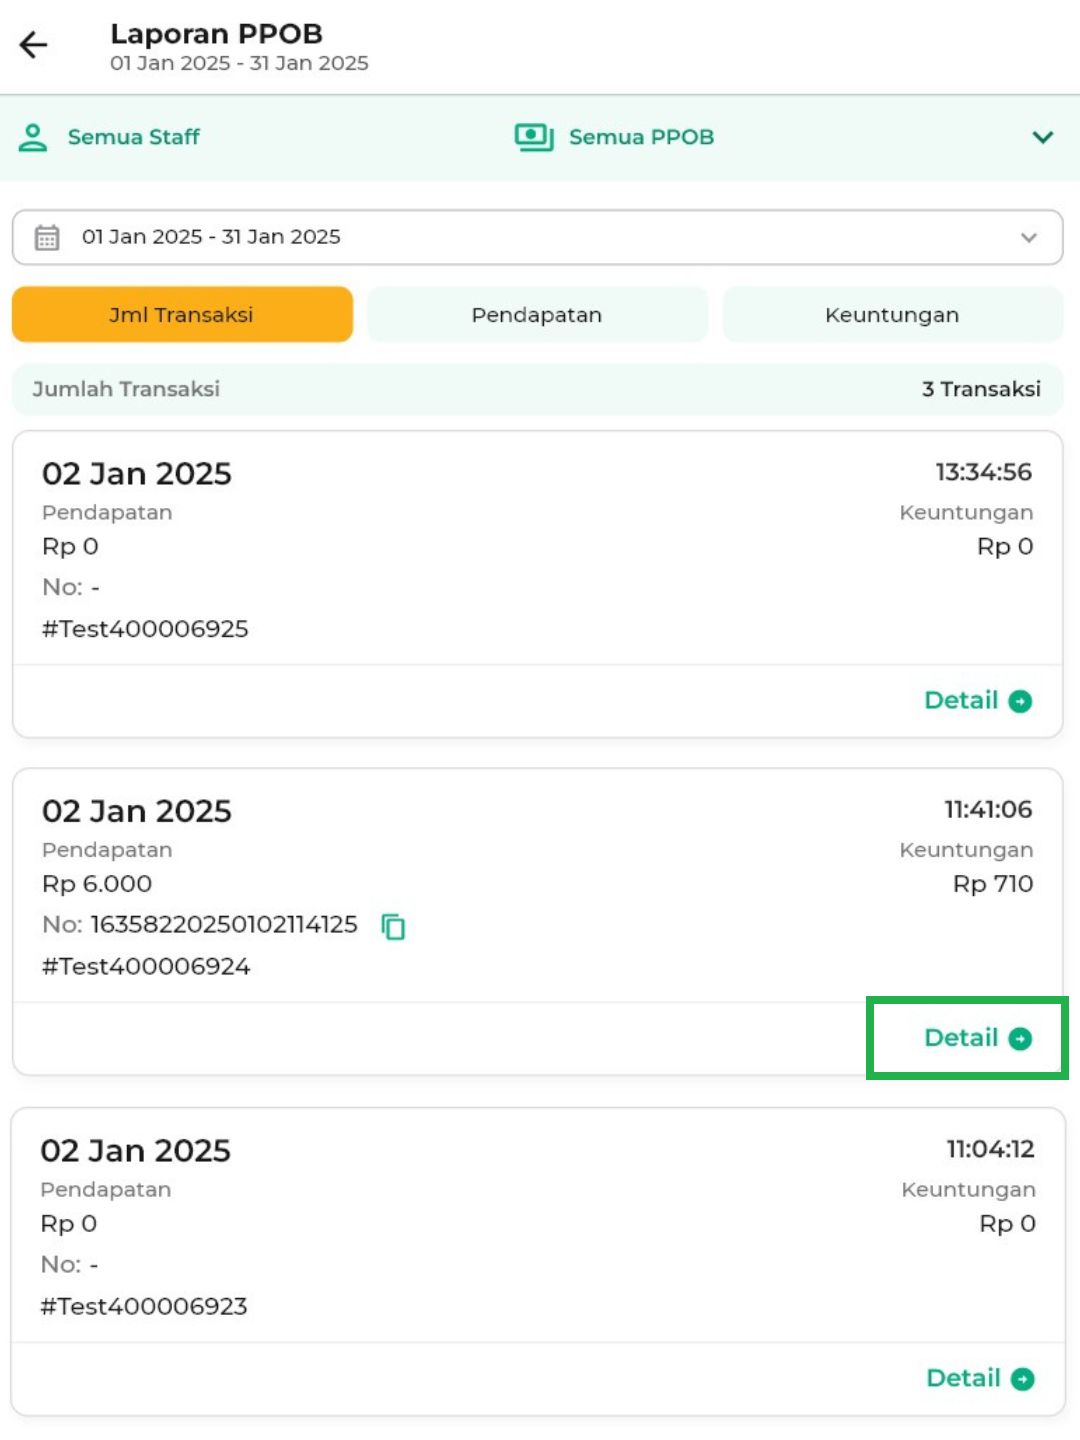Viewport: 1080px width, 1440px height.
Task: Open Detail for transaction #Test400006923
Action: (x=963, y=1378)
